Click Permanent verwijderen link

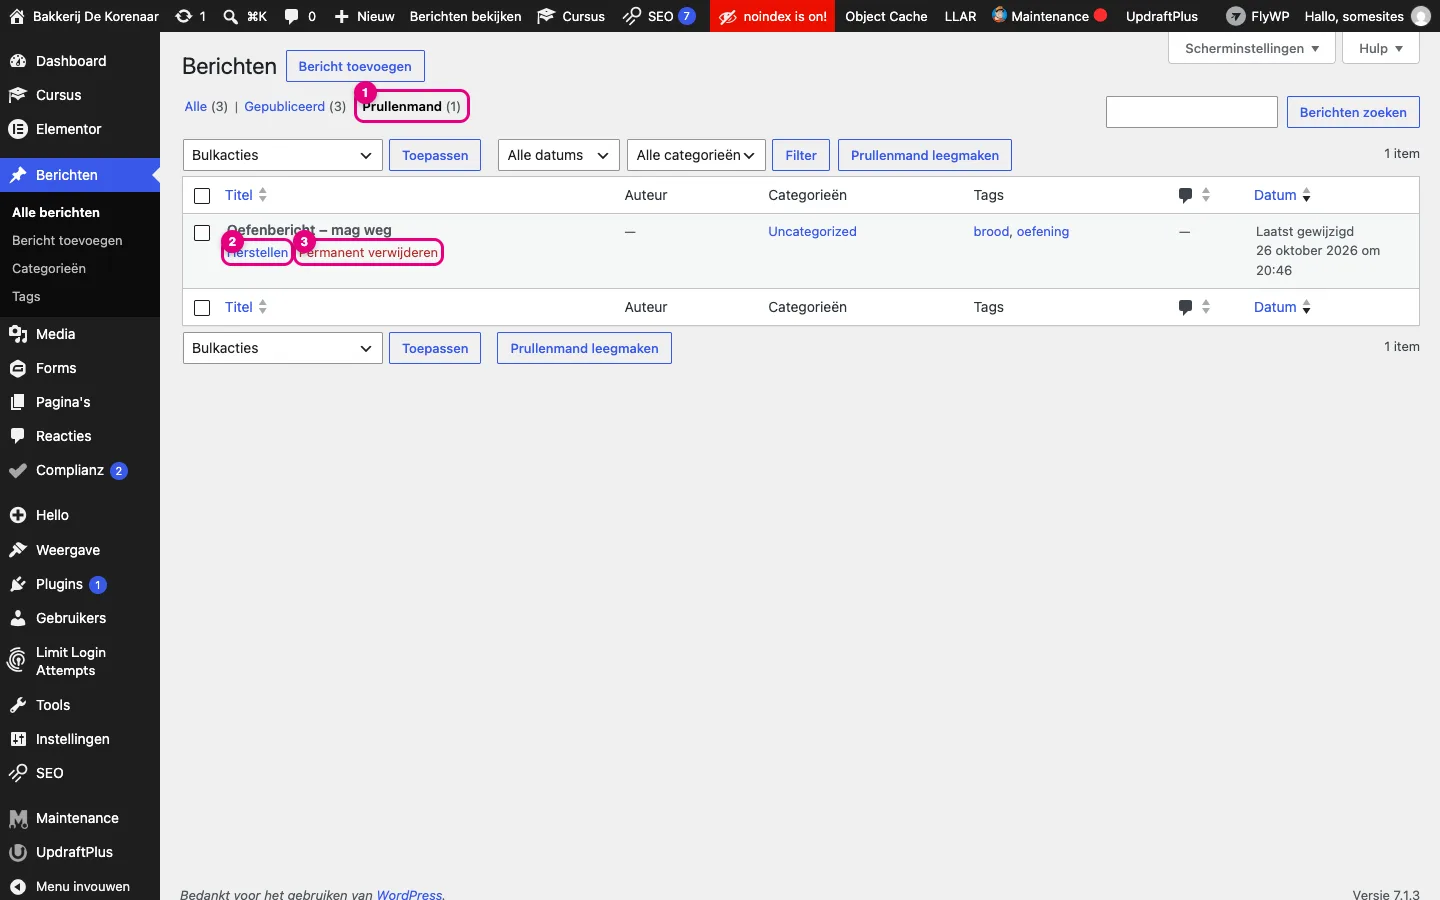(x=369, y=252)
